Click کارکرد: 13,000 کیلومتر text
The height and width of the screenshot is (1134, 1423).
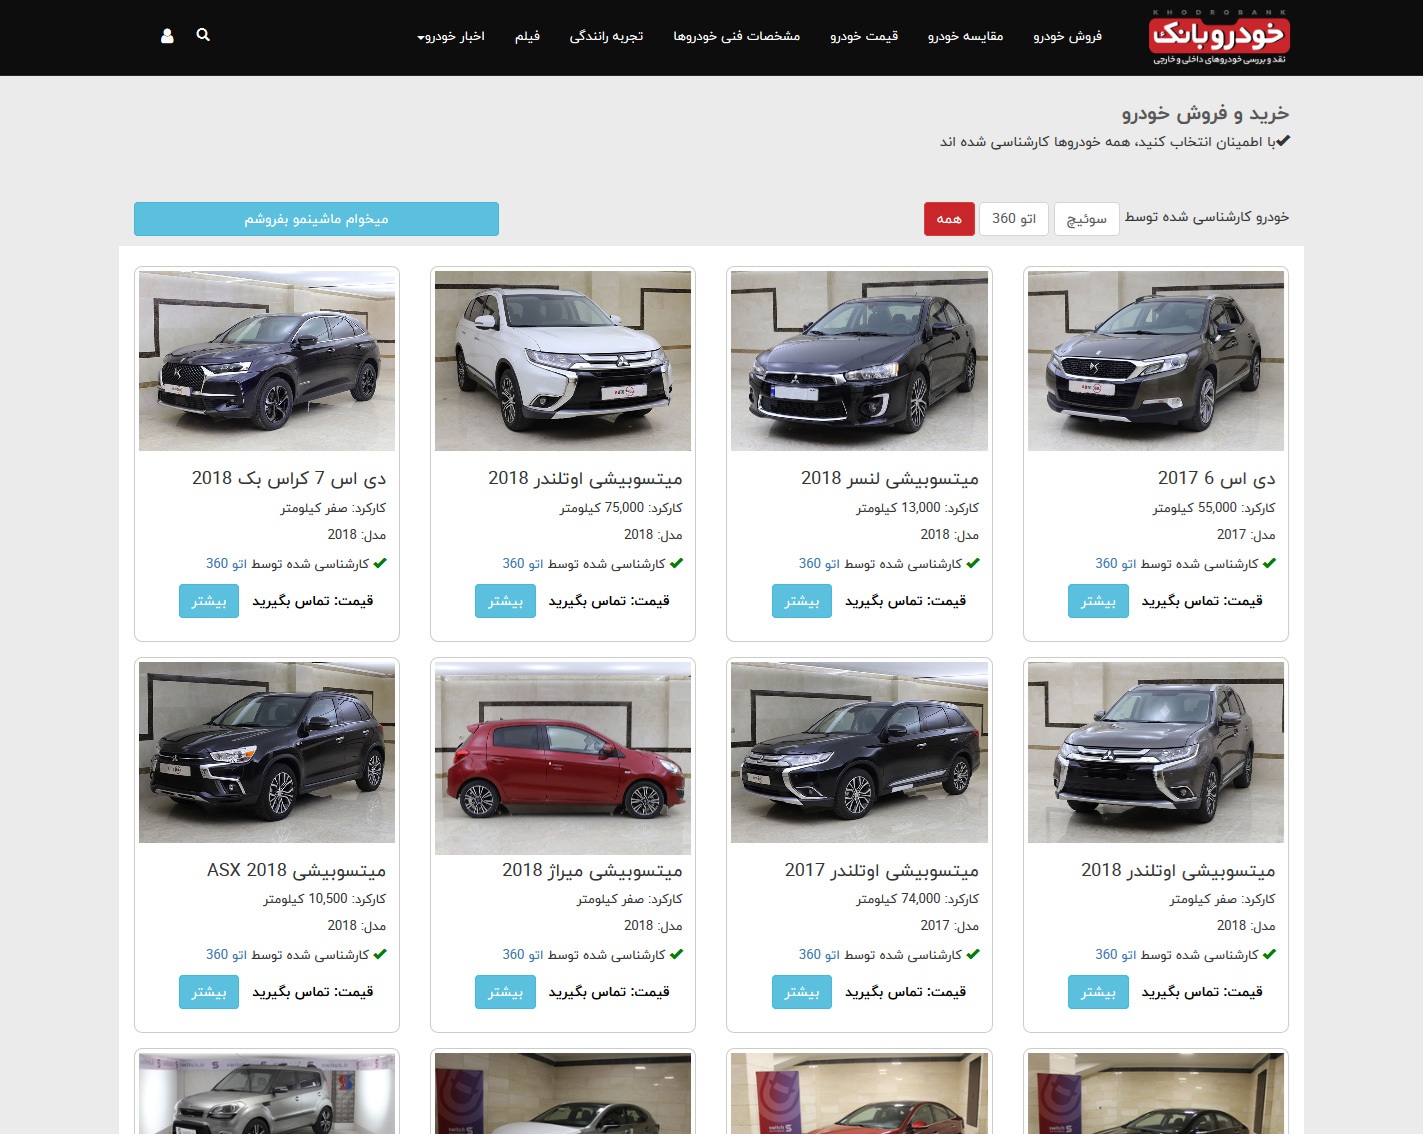click(917, 508)
